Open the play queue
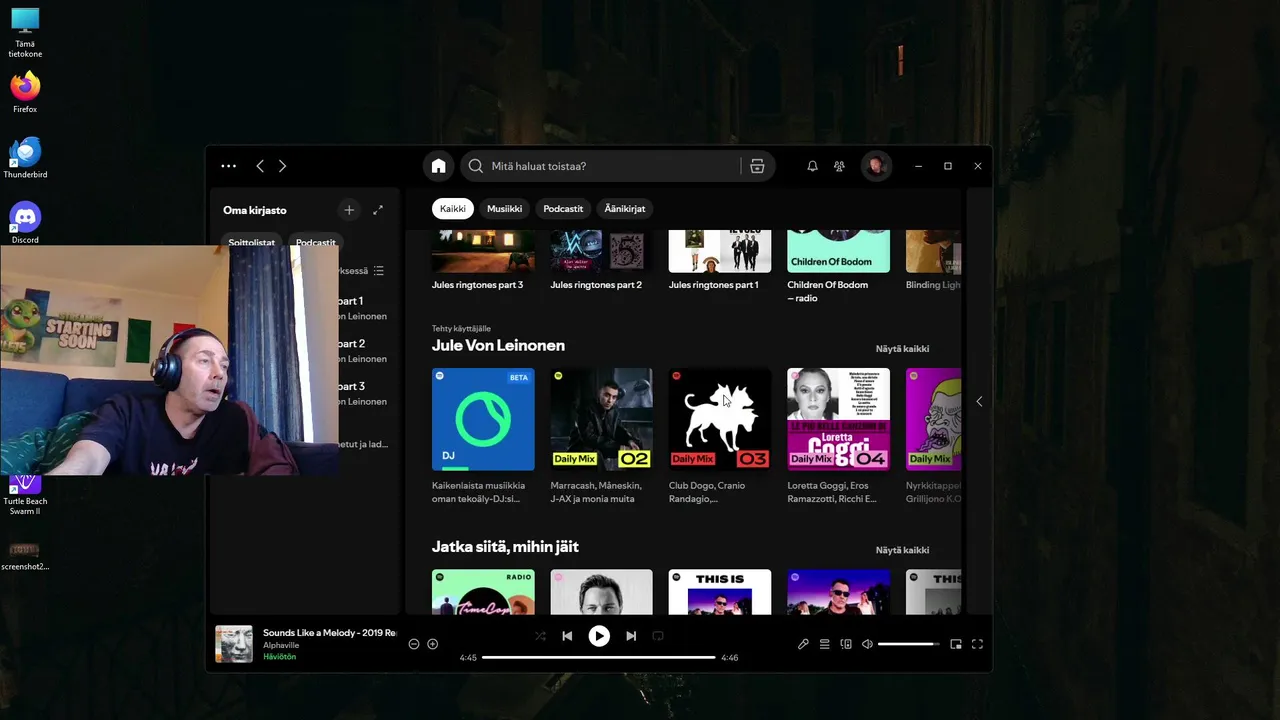 click(825, 644)
